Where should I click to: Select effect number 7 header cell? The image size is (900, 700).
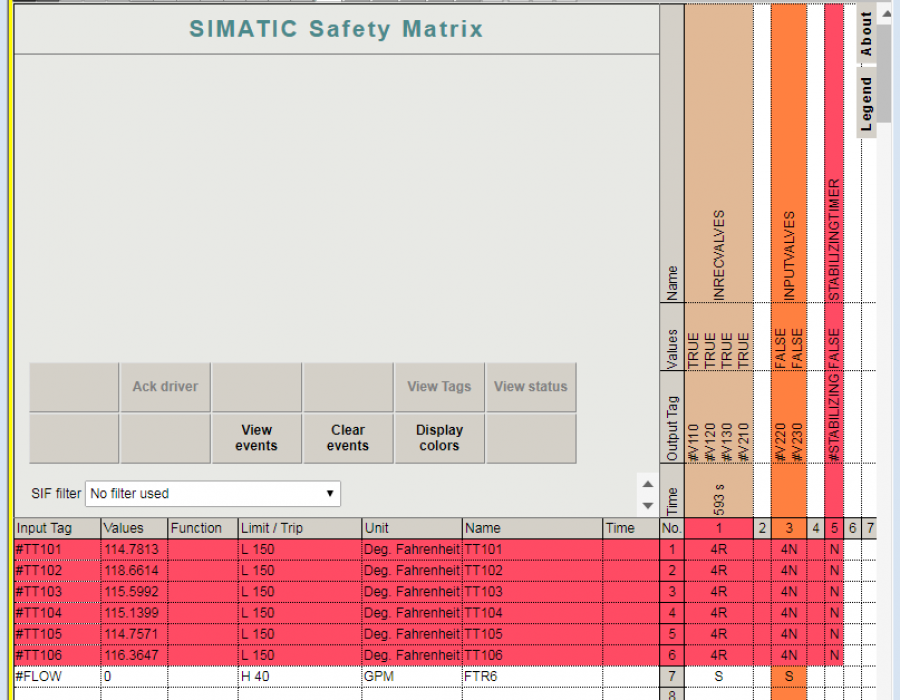point(870,528)
